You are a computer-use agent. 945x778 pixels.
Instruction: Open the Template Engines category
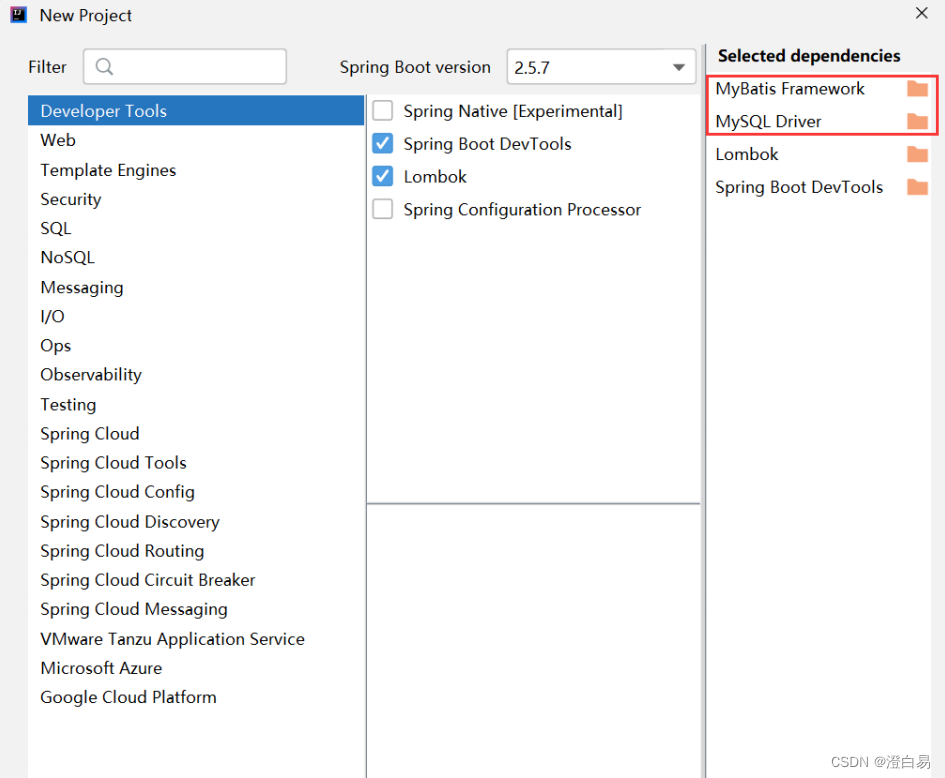(x=108, y=170)
